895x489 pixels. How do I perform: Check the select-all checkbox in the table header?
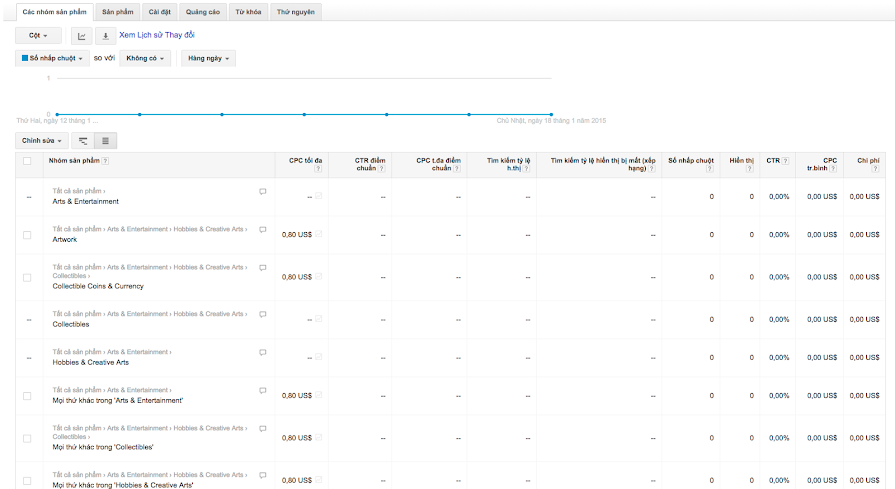coord(27,161)
